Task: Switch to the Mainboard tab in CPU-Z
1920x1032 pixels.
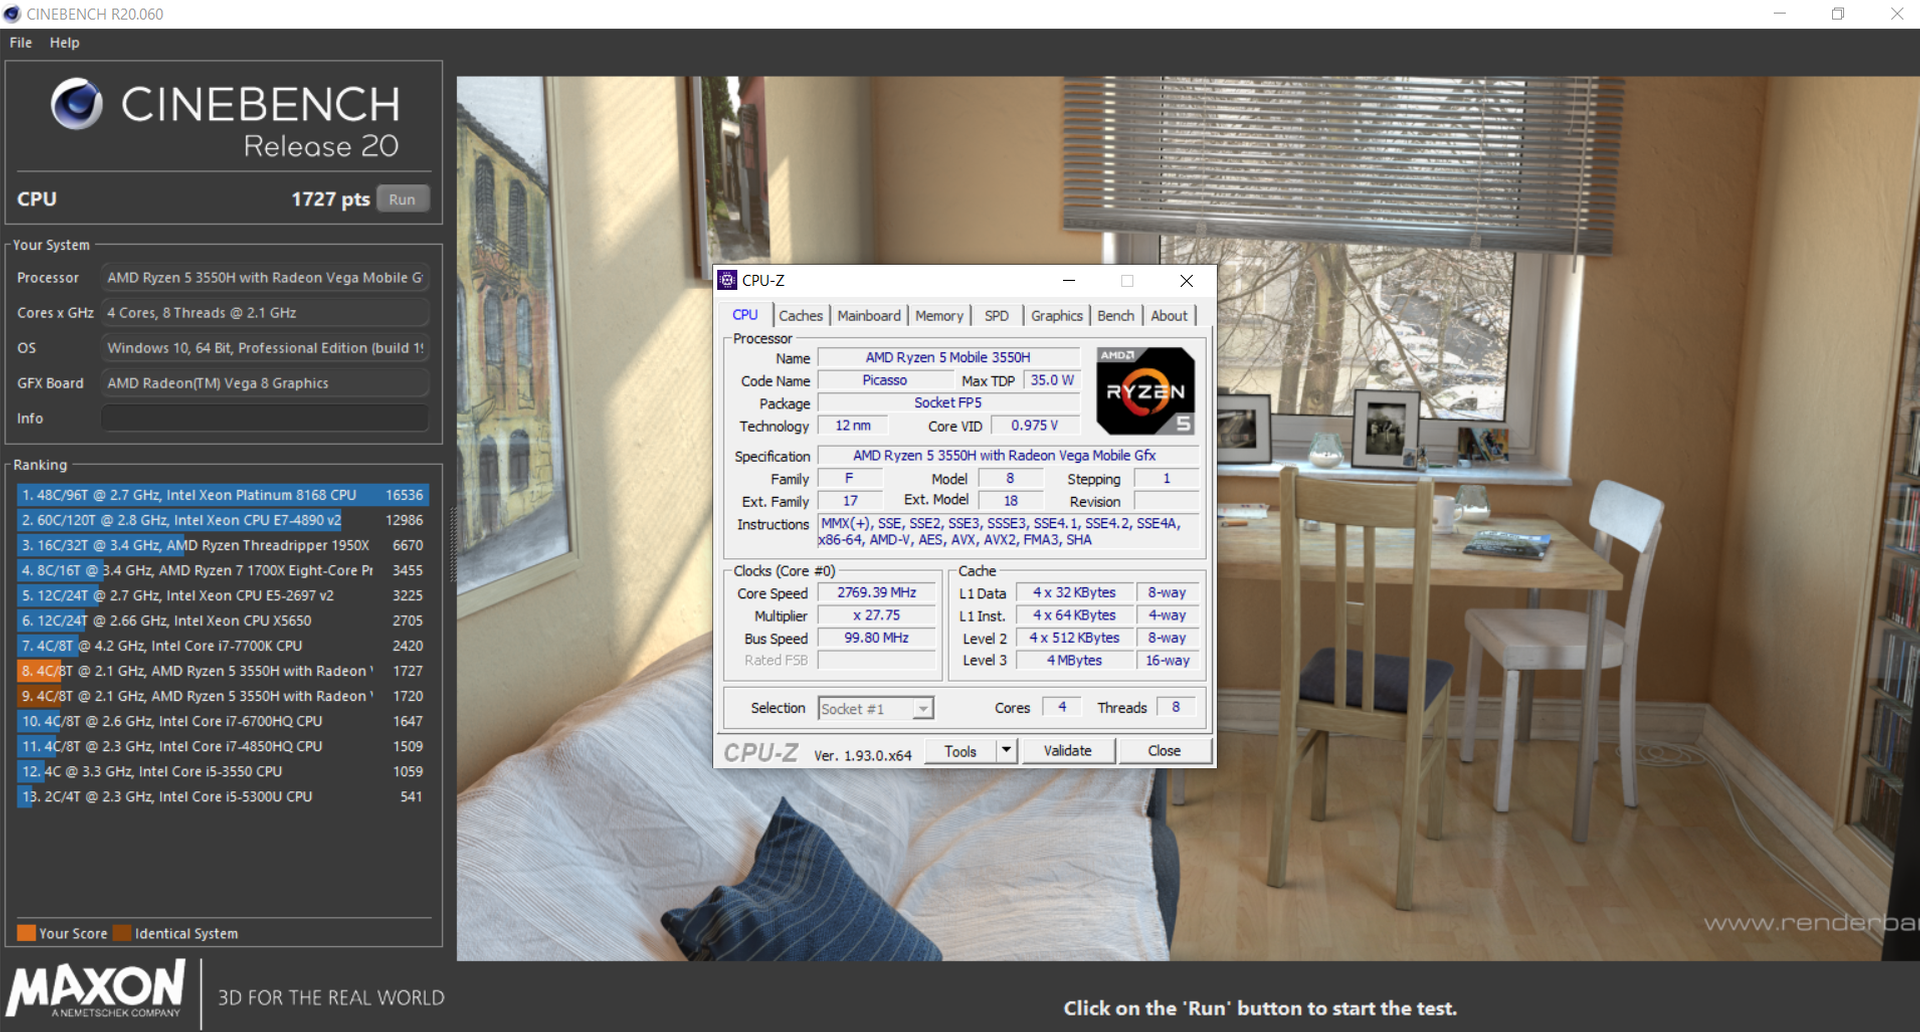Action: pyautogui.click(x=869, y=315)
